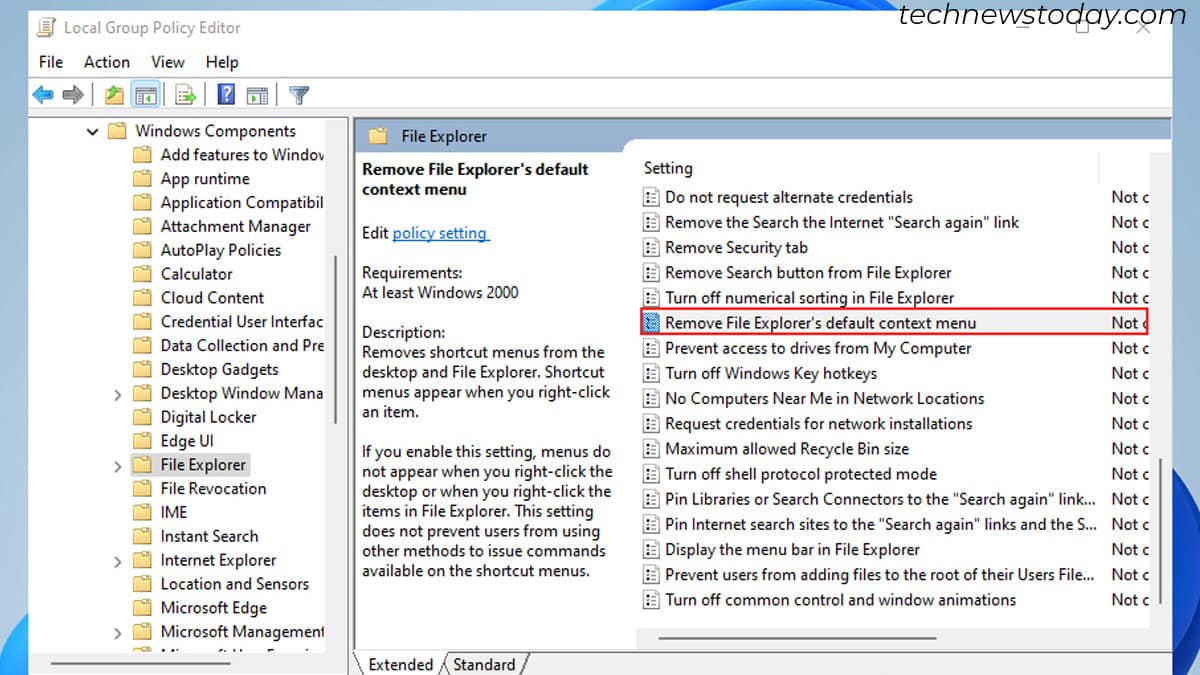Expand the File Explorer tree node
The height and width of the screenshot is (675, 1200).
point(118,465)
